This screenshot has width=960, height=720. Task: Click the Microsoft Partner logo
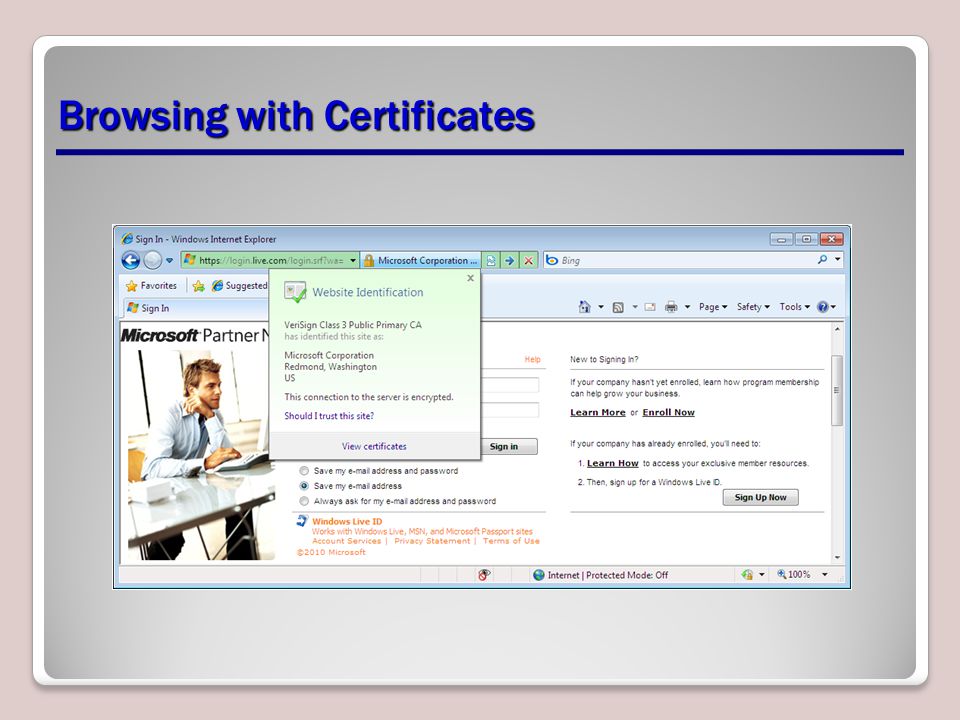coord(195,336)
